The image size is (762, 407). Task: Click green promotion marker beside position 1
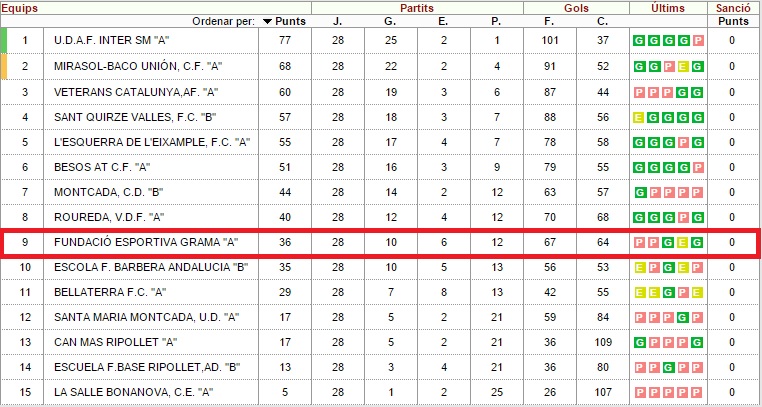pos(3,40)
